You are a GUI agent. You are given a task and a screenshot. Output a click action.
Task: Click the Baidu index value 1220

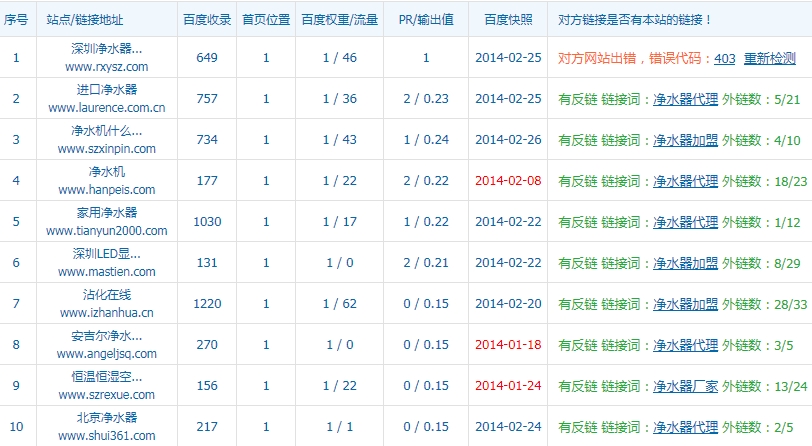207,303
